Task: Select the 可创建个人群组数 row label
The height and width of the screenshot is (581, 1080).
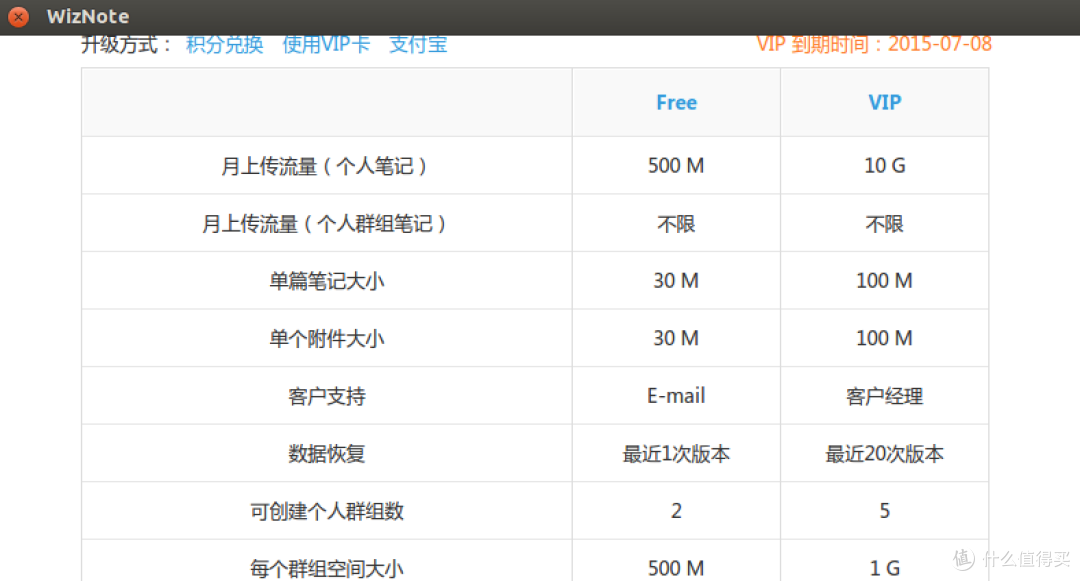Action: pyautogui.click(x=326, y=511)
